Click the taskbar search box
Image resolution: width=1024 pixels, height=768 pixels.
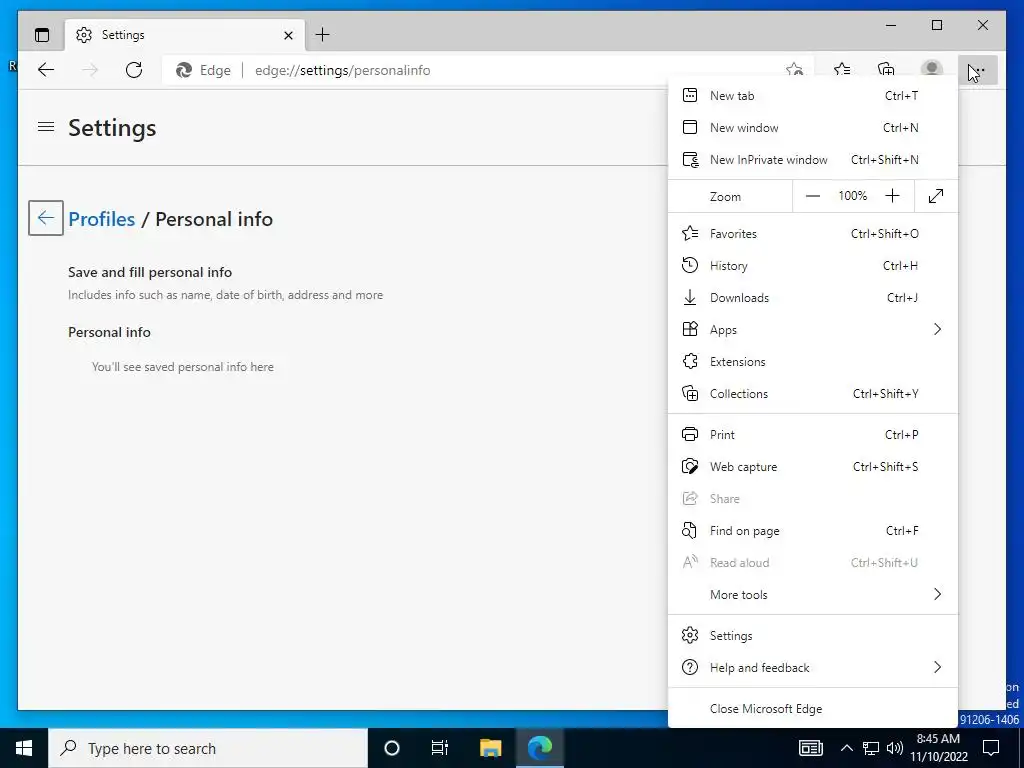(x=208, y=748)
